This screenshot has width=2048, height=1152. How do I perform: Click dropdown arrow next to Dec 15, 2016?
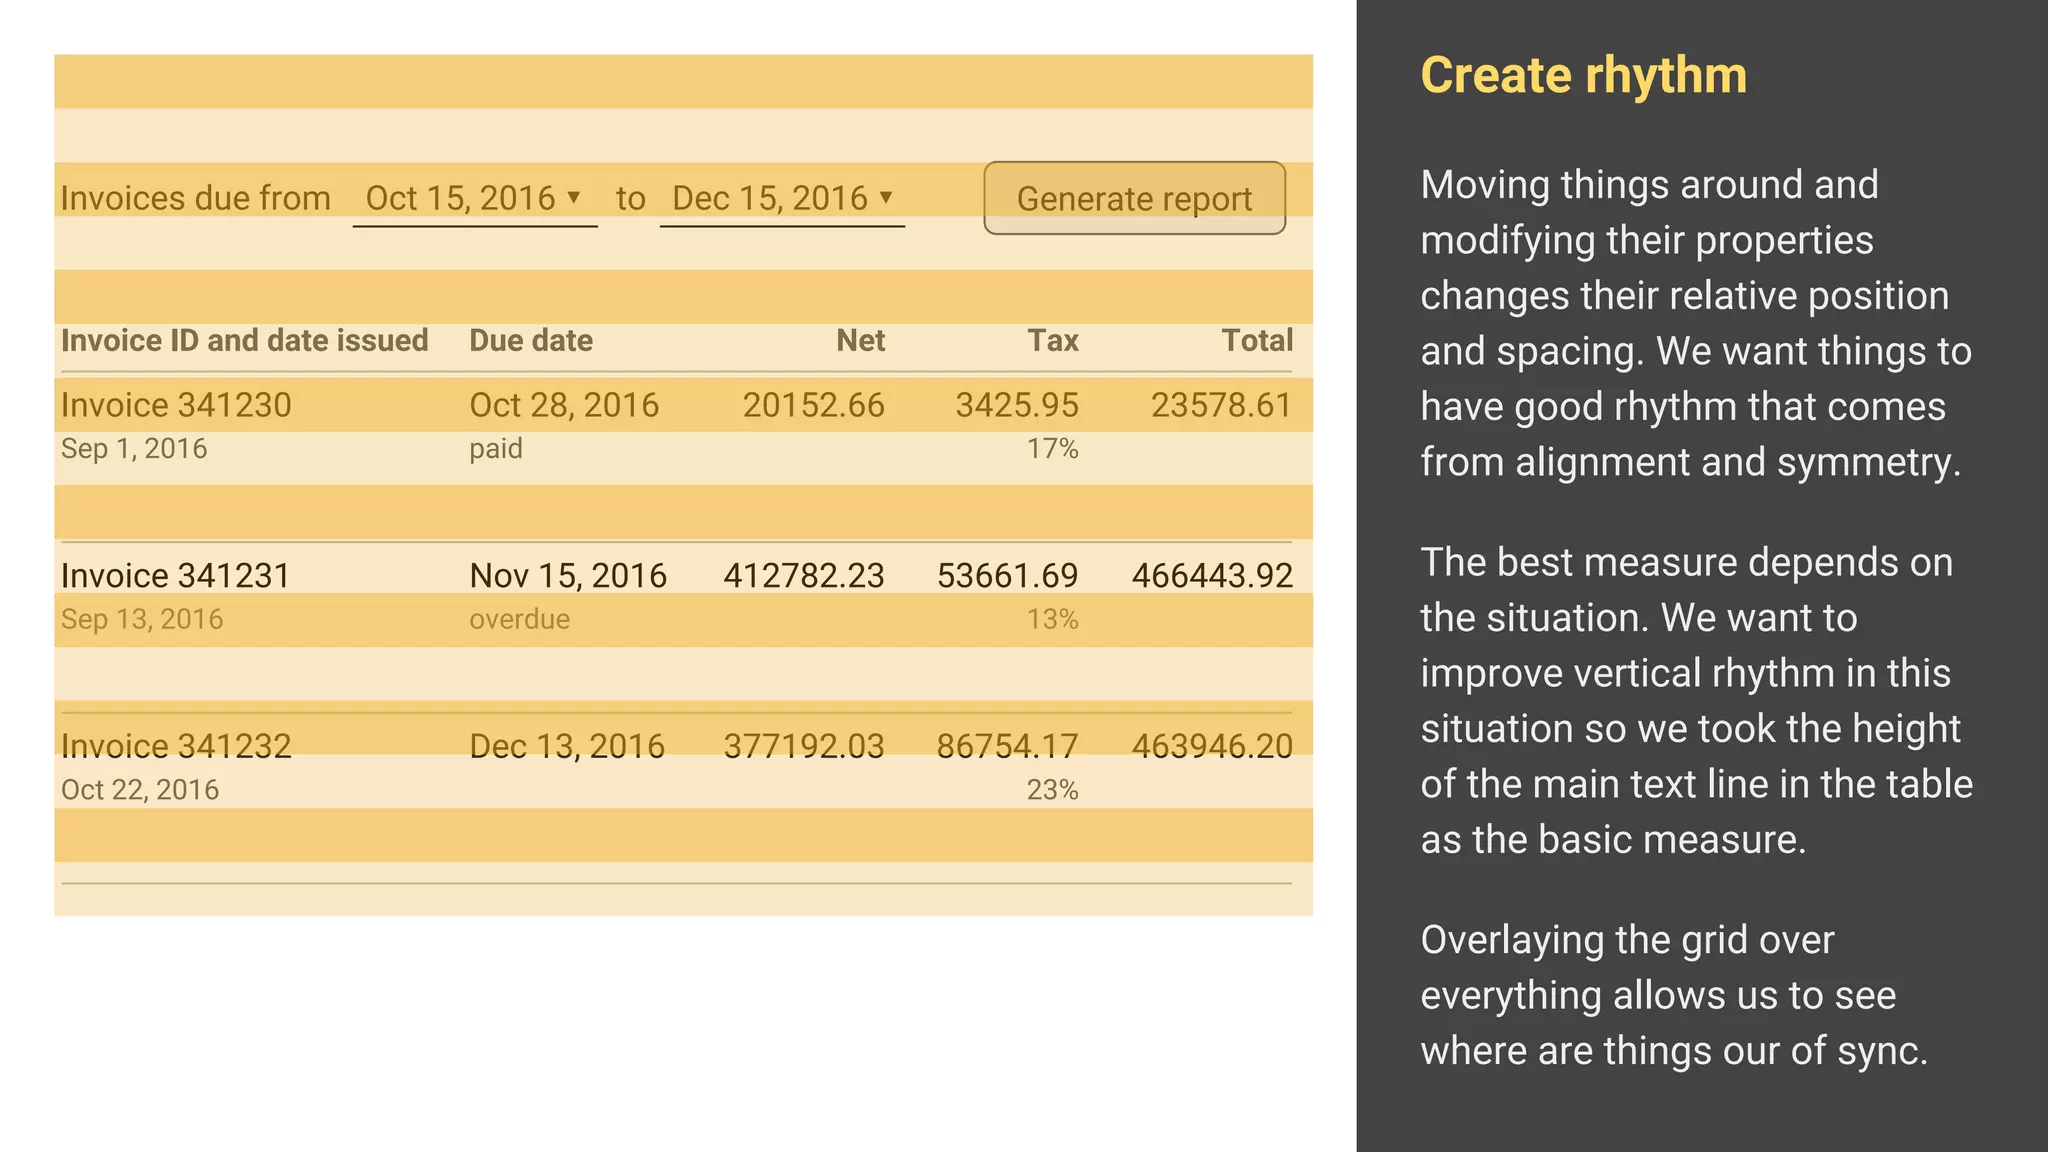tap(886, 197)
